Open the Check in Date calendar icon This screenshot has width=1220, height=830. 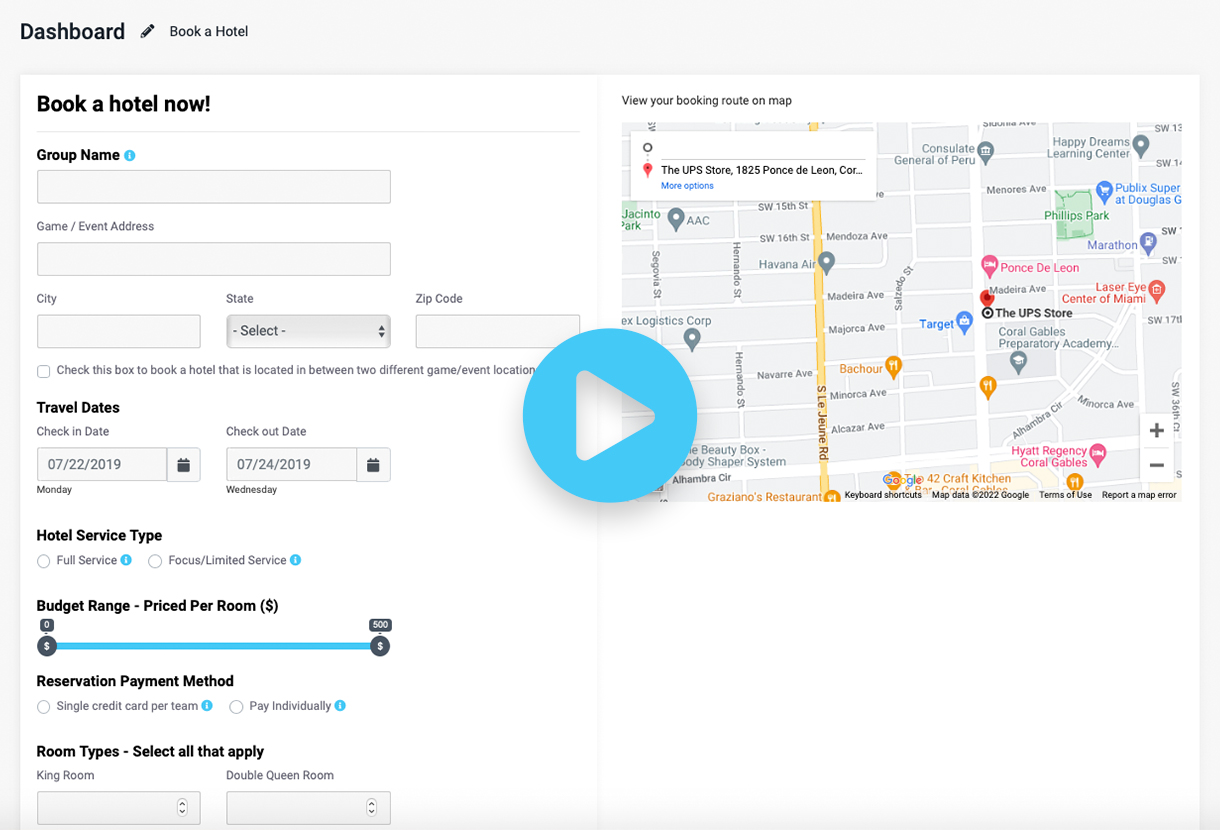point(184,465)
